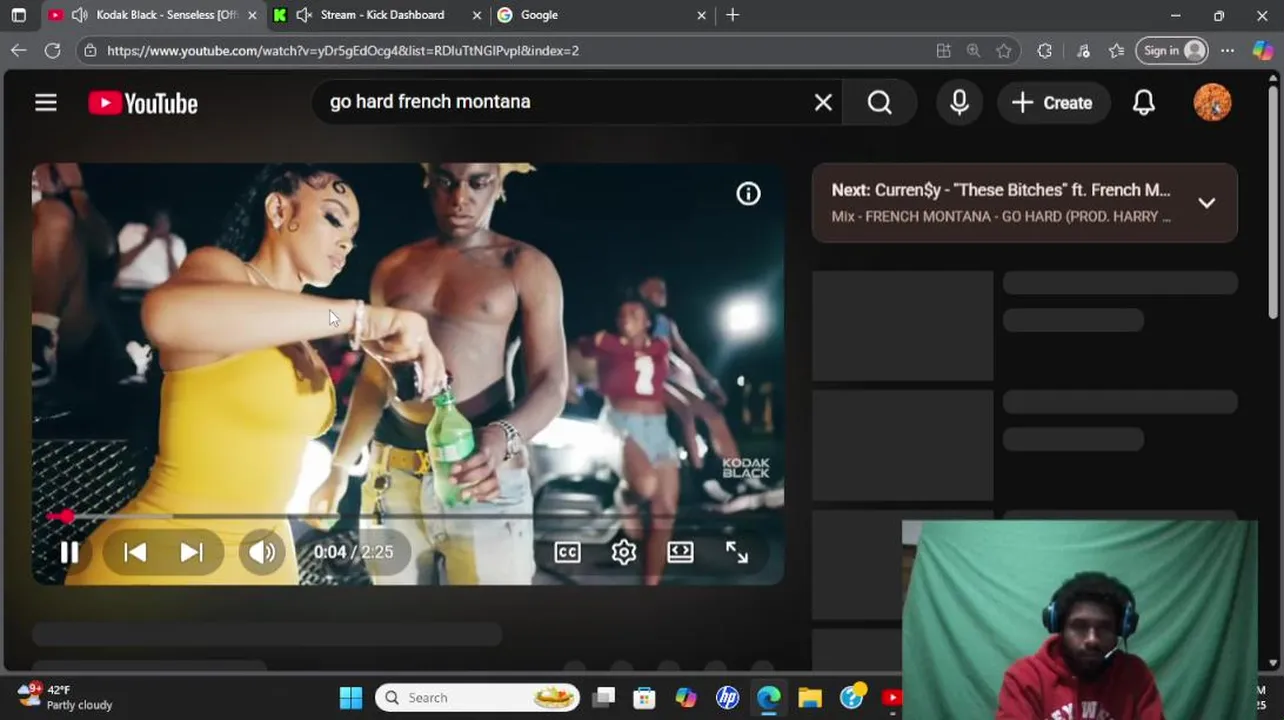Skip to the previous video
Viewport: 1284px width, 720px height.
135,552
